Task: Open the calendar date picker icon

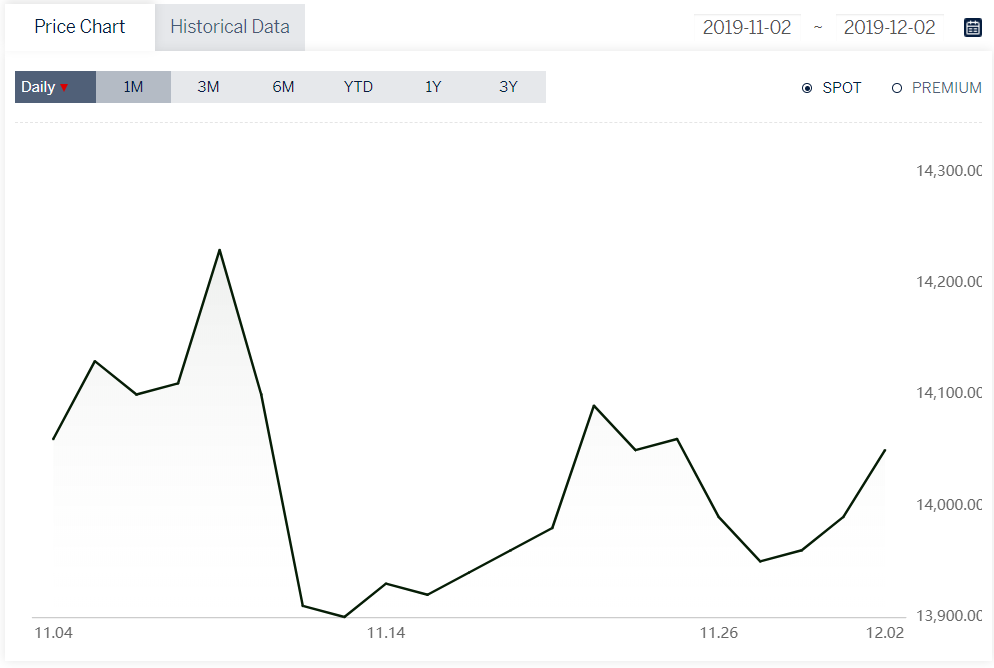Action: [972, 27]
